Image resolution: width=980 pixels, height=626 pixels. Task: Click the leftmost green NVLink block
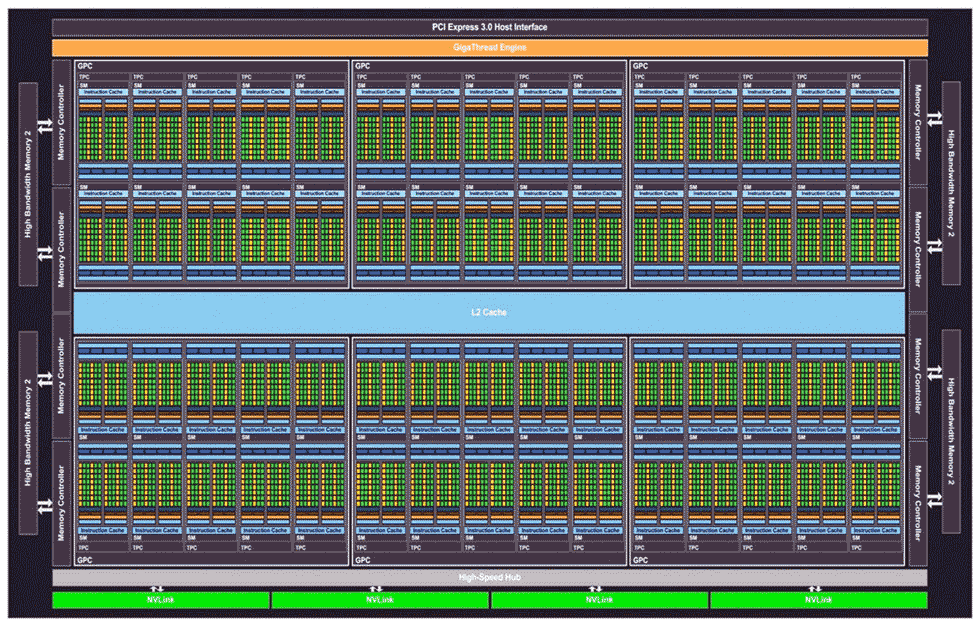pyautogui.click(x=161, y=600)
